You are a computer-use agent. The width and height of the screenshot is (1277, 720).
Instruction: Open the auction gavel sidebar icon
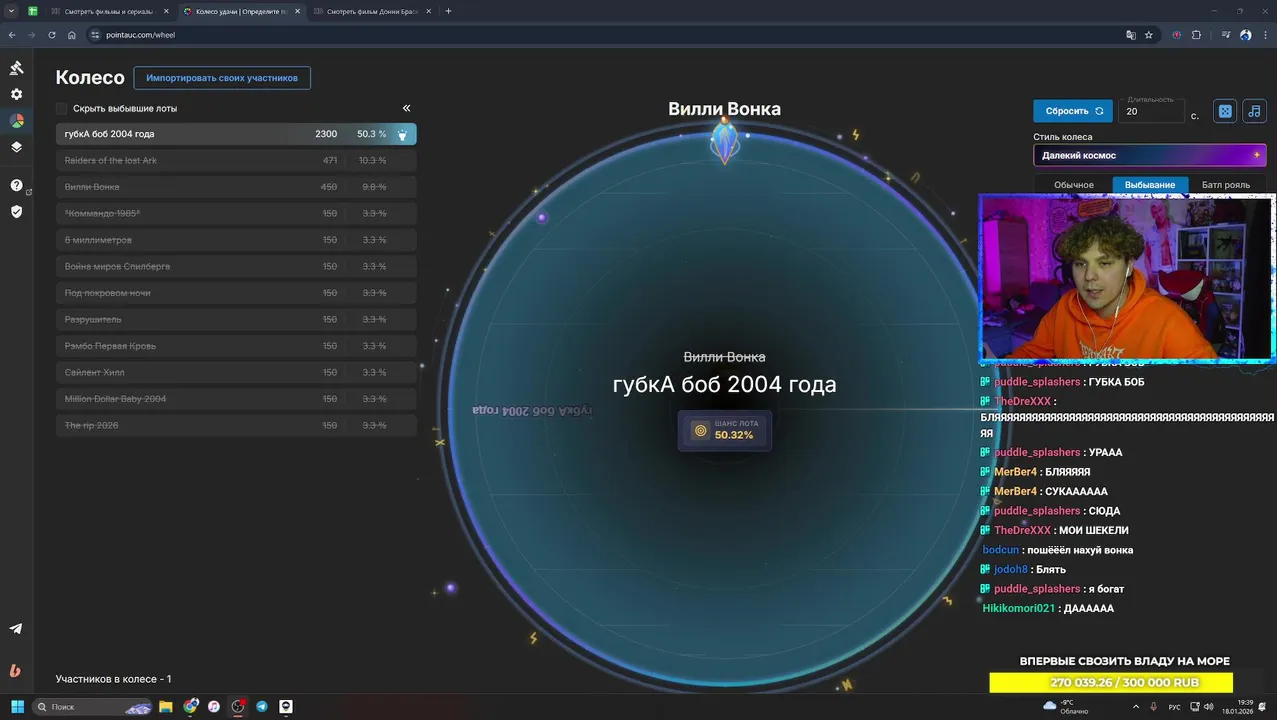(16, 68)
